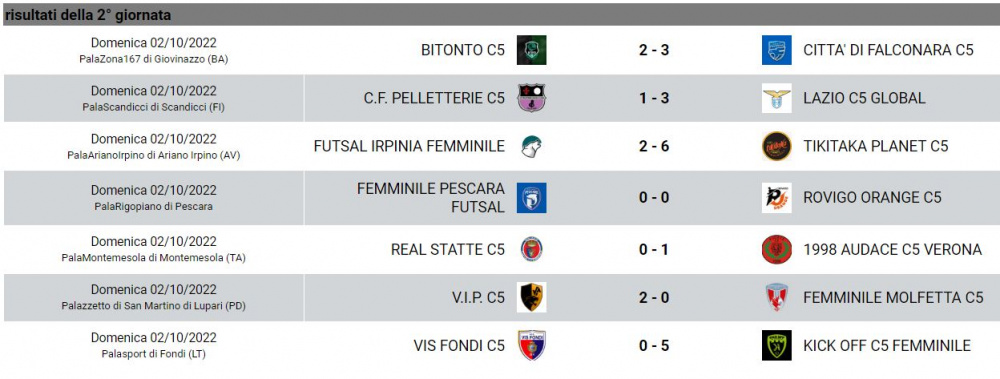Select the Vis Fondi C5 crest
The image size is (1000, 379).
tap(531, 345)
